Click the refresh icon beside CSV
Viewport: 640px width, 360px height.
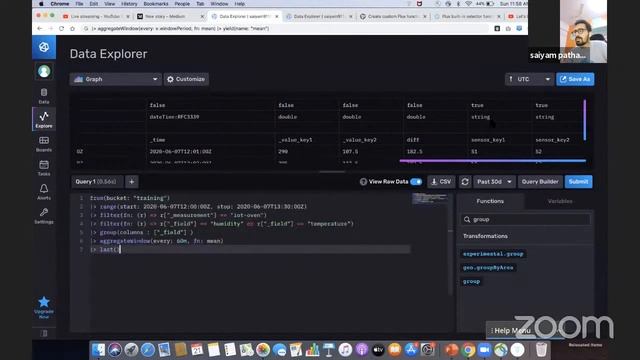click(x=465, y=182)
